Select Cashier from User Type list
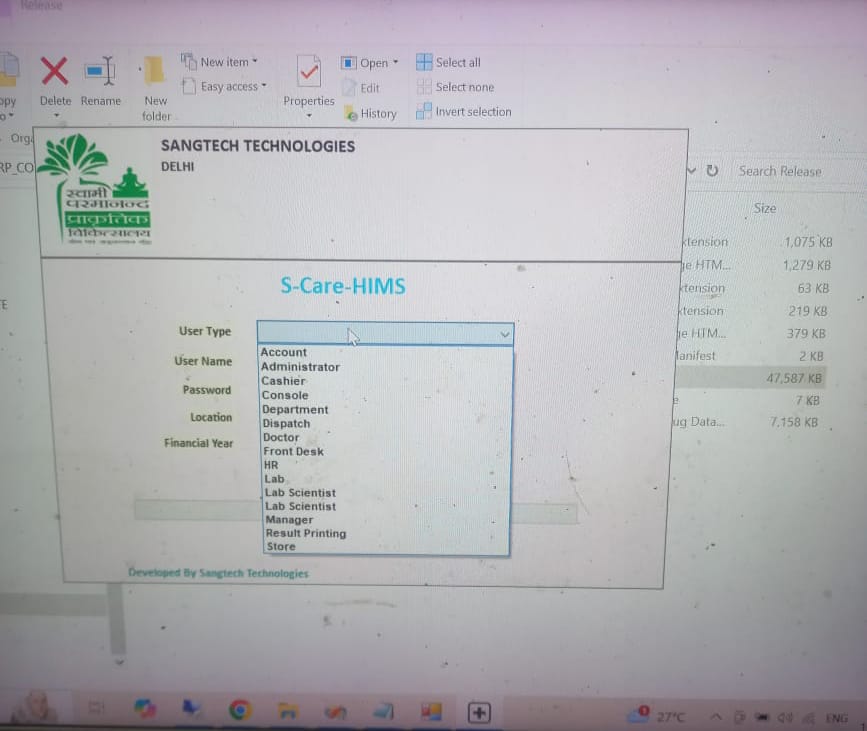867x731 pixels. pos(283,381)
